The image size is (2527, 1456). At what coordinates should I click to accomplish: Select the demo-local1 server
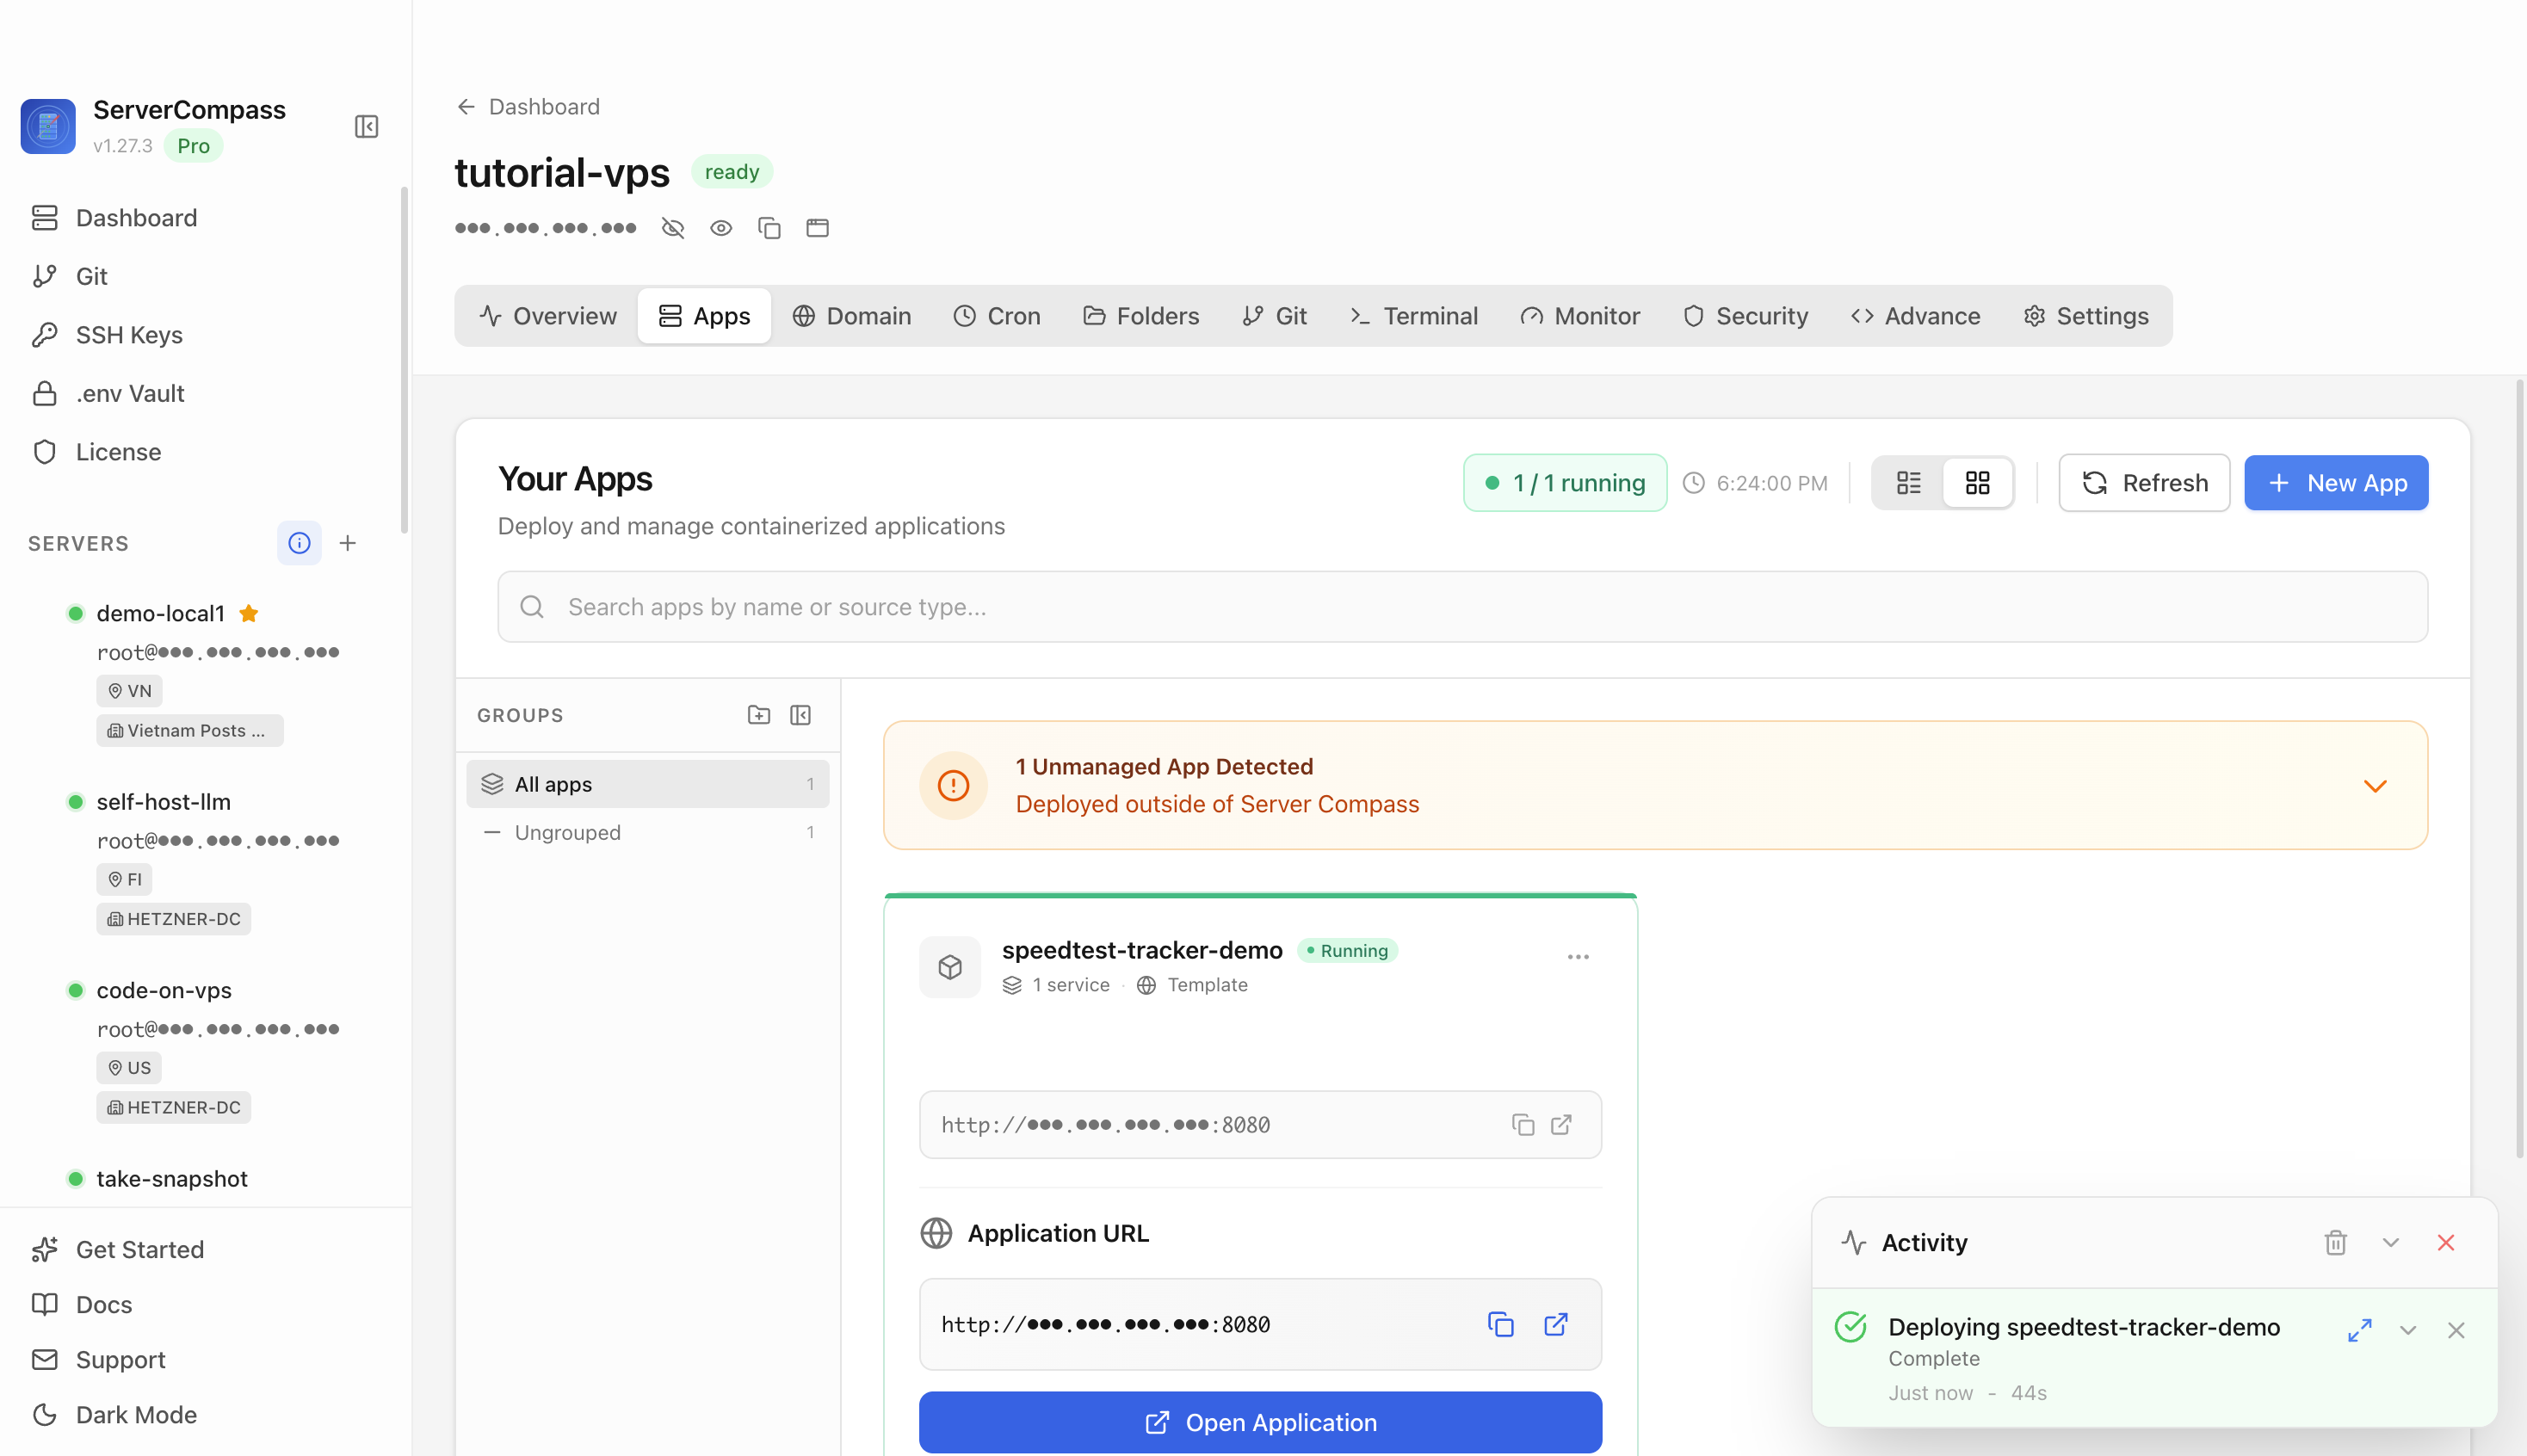[160, 614]
